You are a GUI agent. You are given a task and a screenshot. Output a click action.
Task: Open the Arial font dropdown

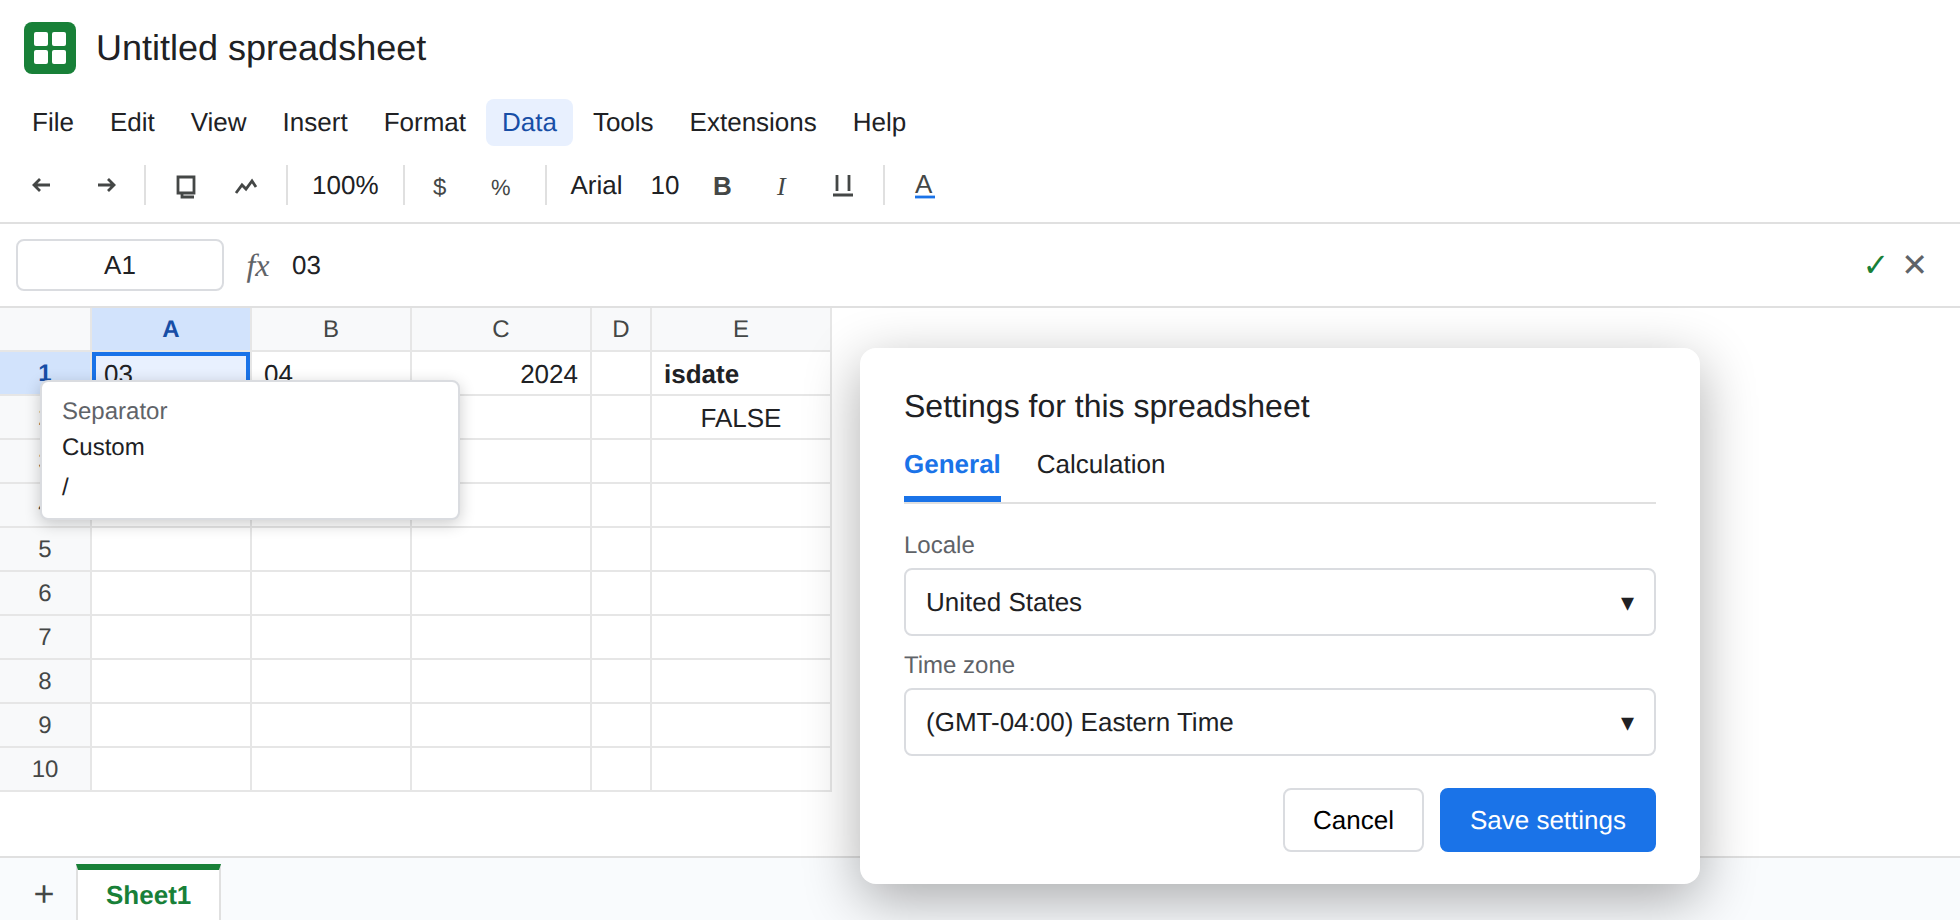pyautogui.click(x=596, y=186)
